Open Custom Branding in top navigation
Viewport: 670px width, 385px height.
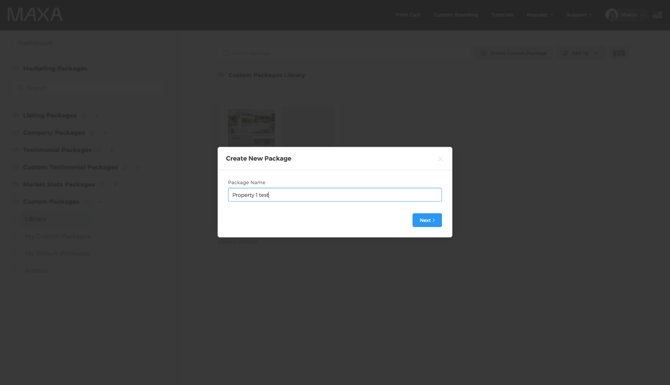(455, 15)
